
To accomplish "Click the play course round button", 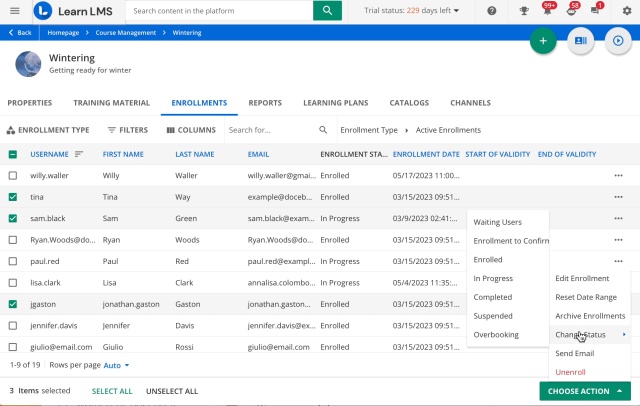I will (x=618, y=41).
